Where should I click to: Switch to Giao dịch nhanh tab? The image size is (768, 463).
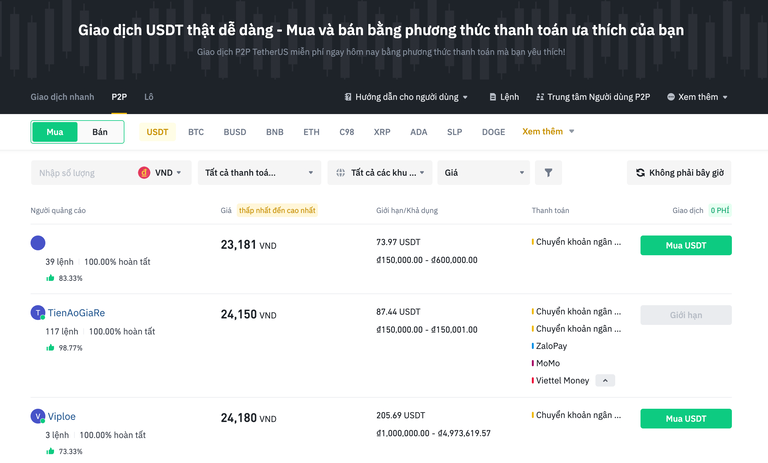click(62, 97)
